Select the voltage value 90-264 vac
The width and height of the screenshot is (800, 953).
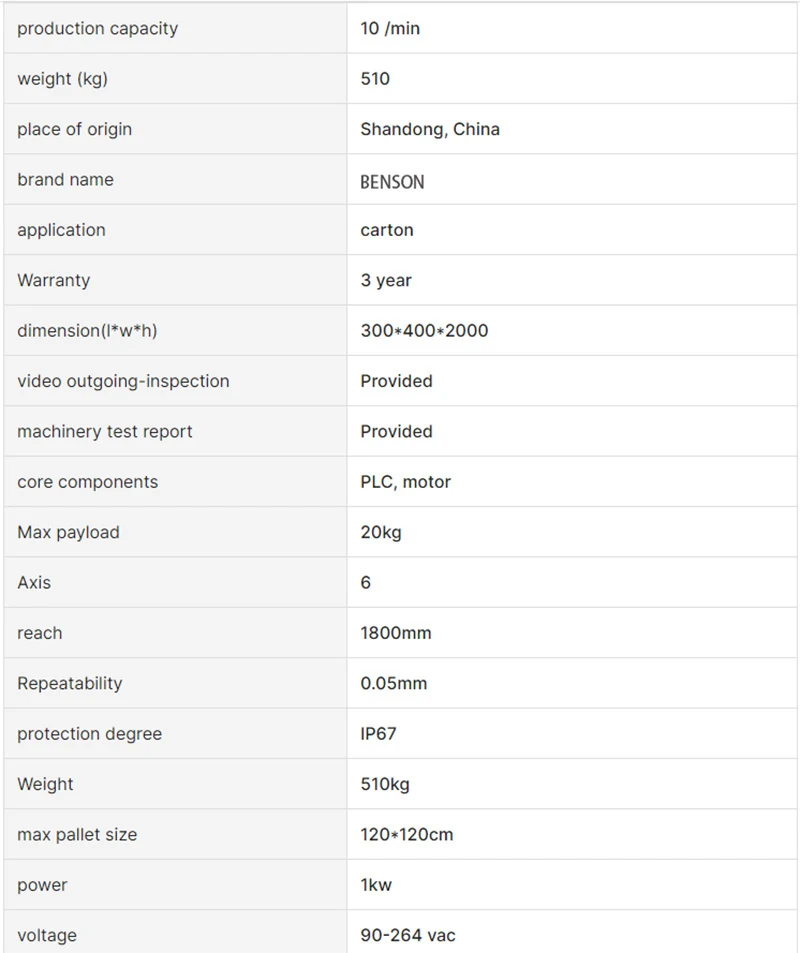click(408, 935)
